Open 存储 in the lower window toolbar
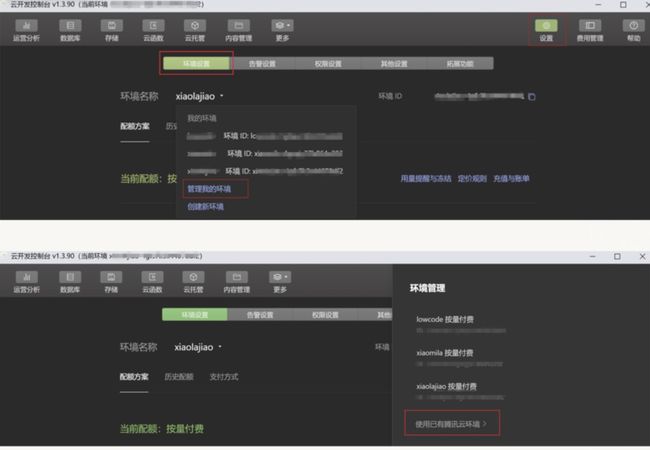Viewport: 650px width, 450px height. (111, 282)
